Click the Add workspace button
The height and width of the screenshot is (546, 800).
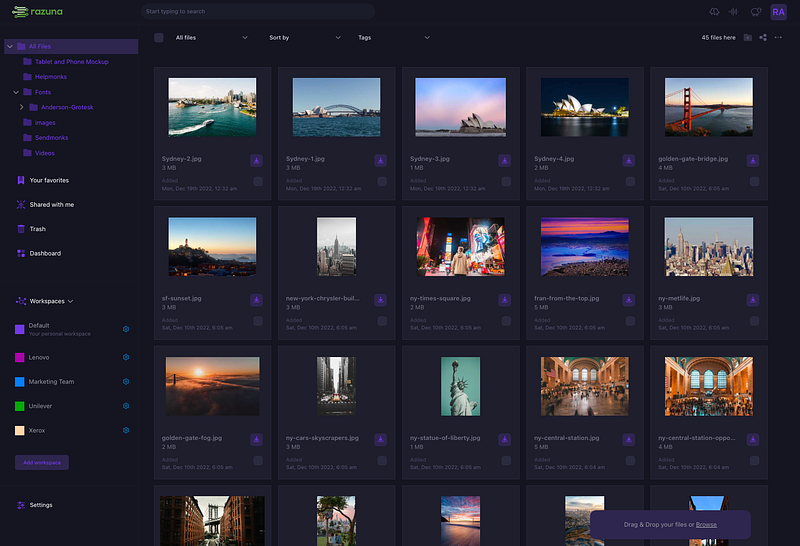tap(42, 462)
